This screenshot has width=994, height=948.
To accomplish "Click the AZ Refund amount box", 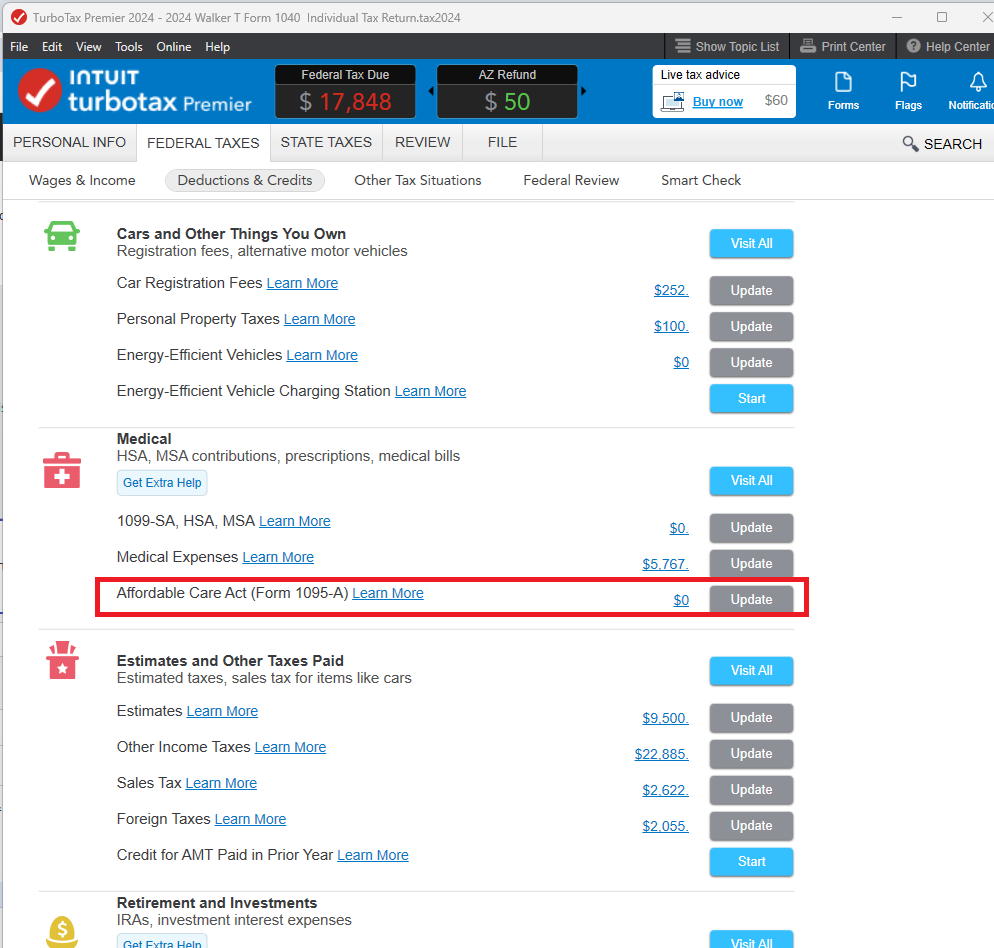I will click(507, 91).
